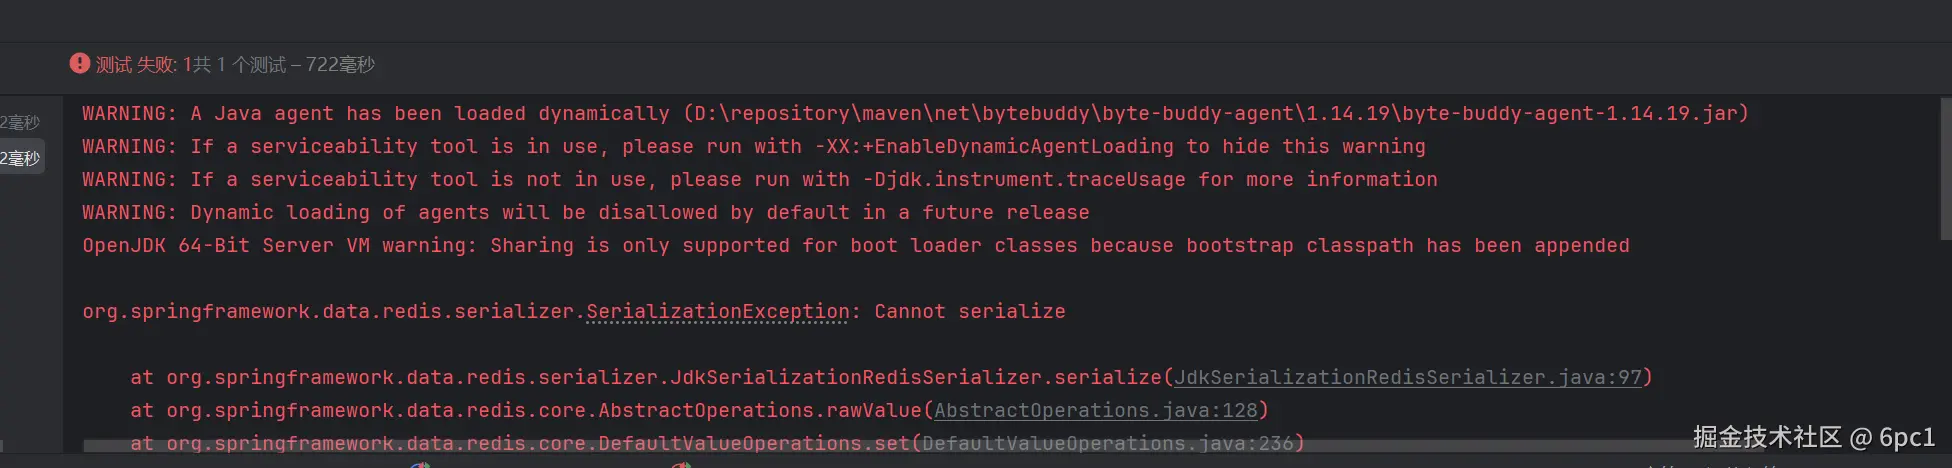Screen dimensions: 1952x468
Task: Click the console's vertical scrollbar thumb
Action: (1945, 170)
